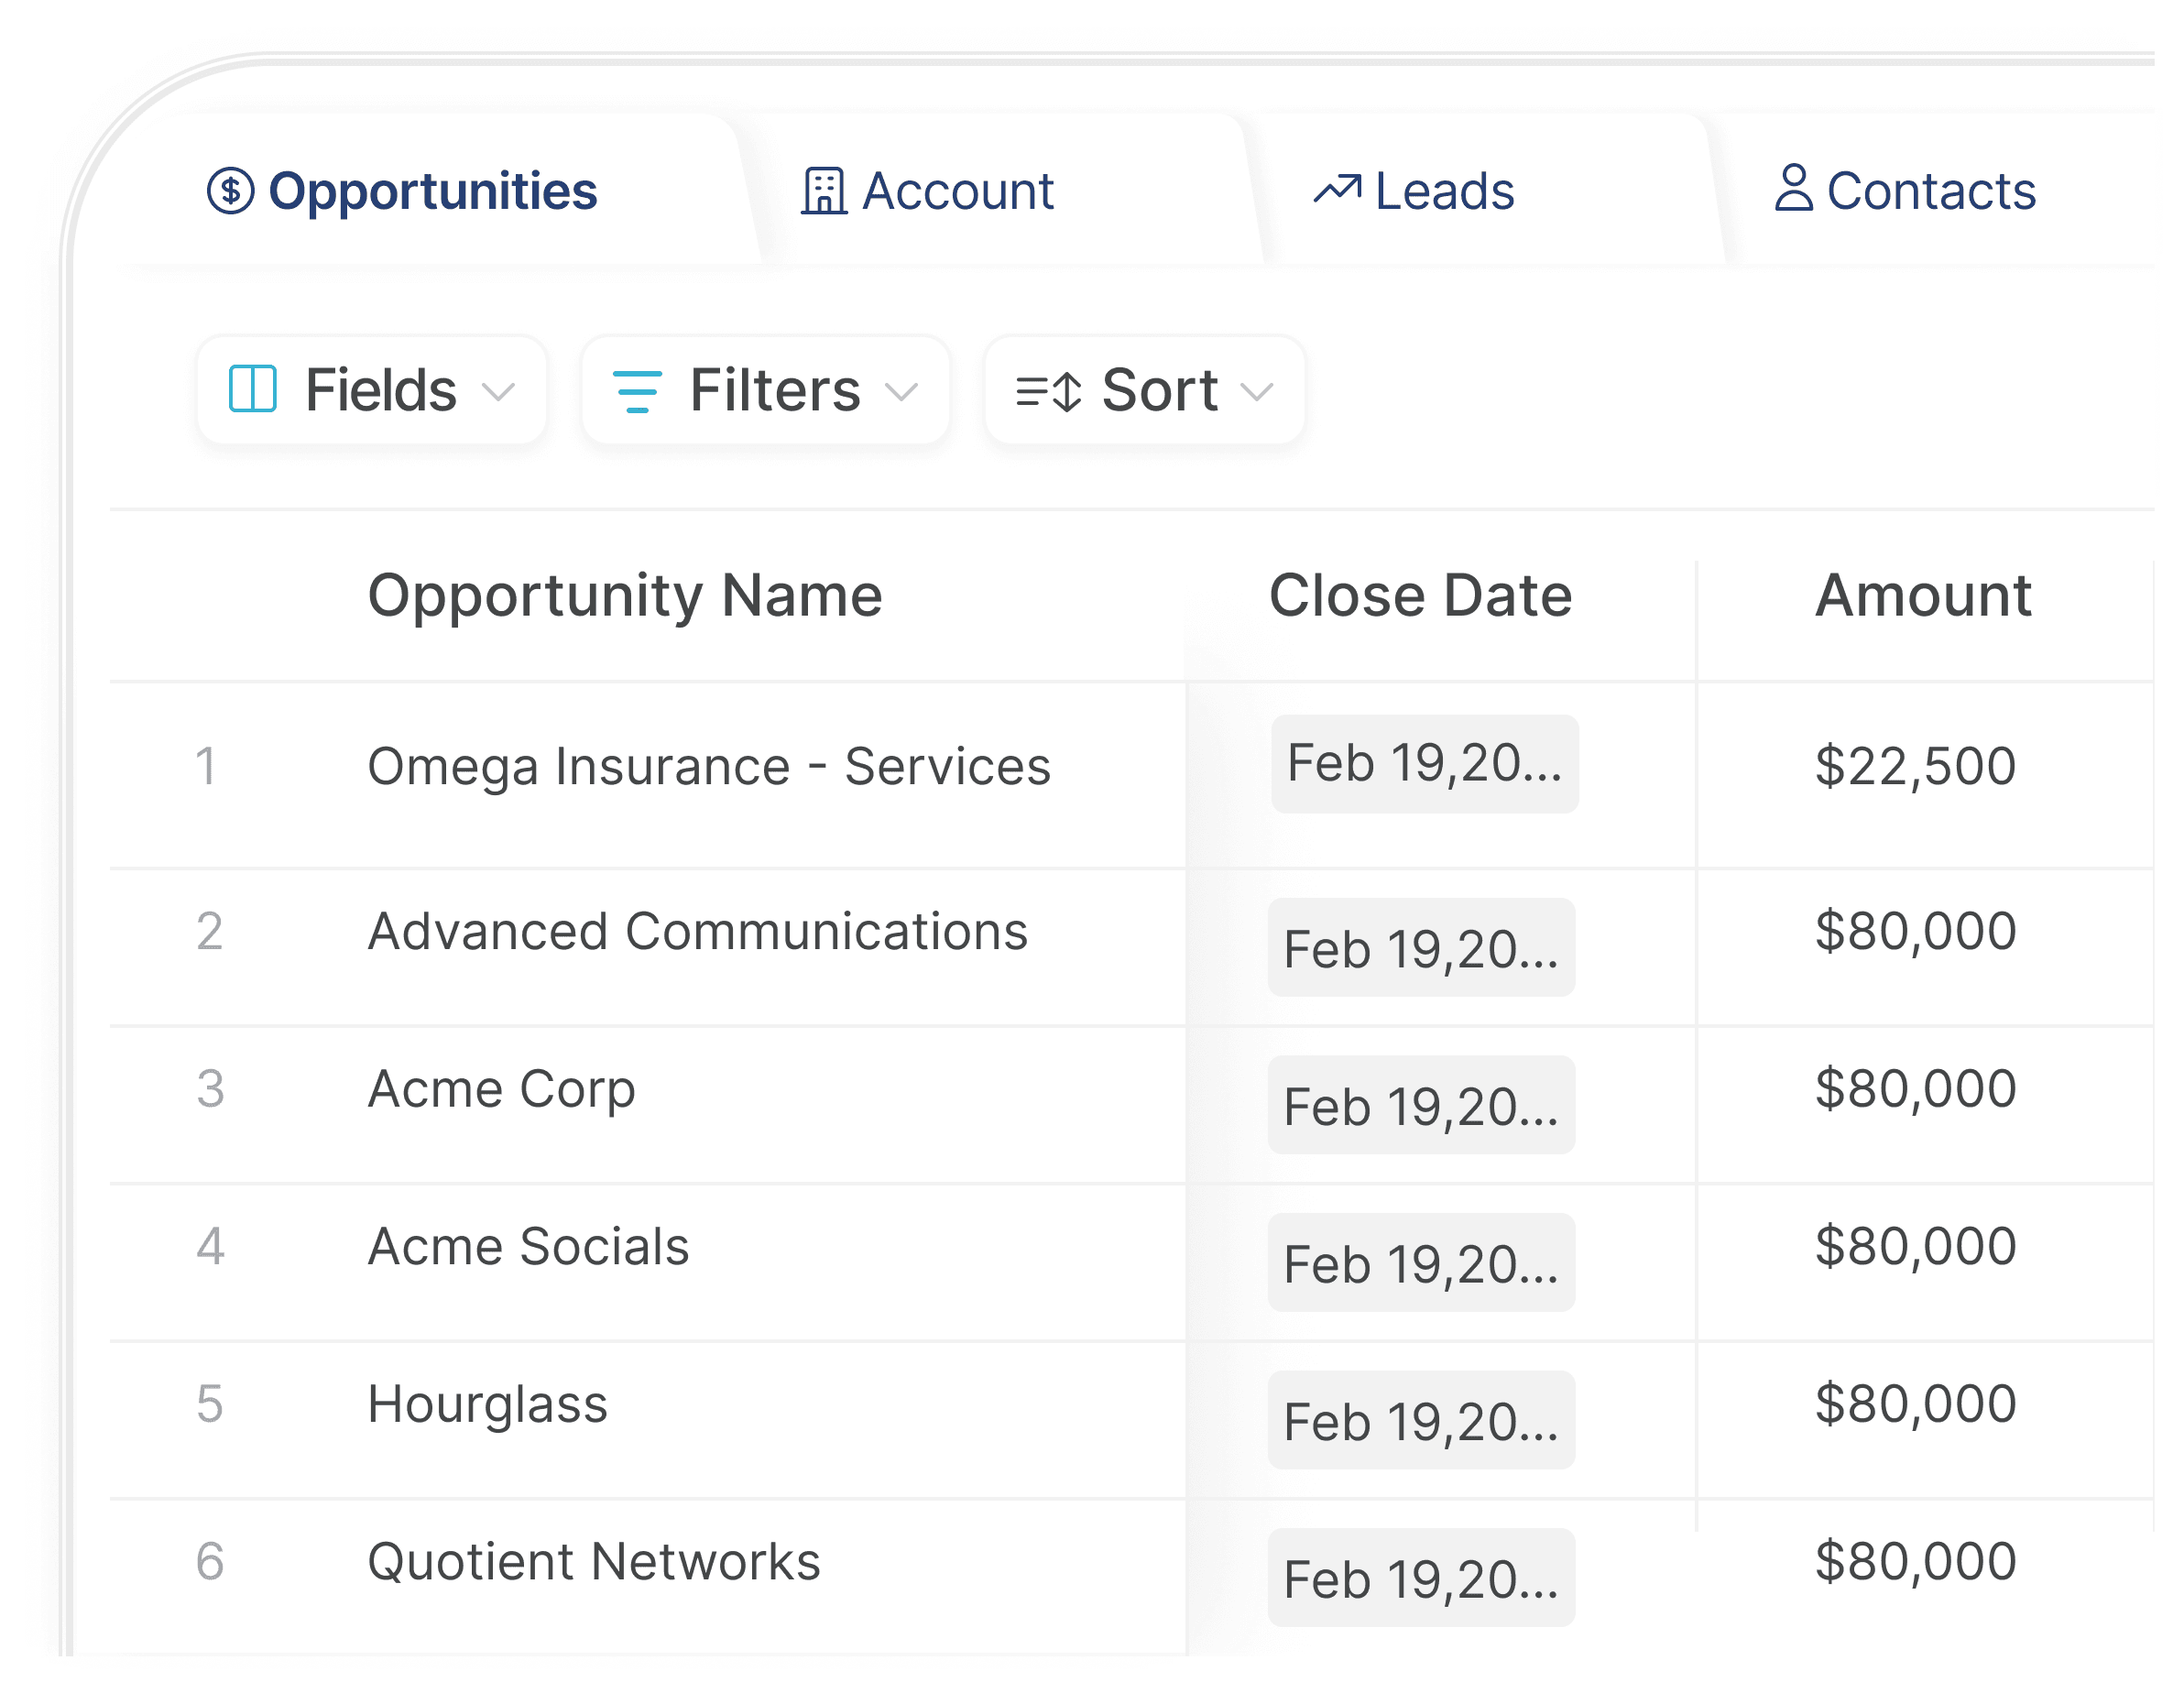
Task: Click close date for Acme Corp row
Action: (1422, 1106)
